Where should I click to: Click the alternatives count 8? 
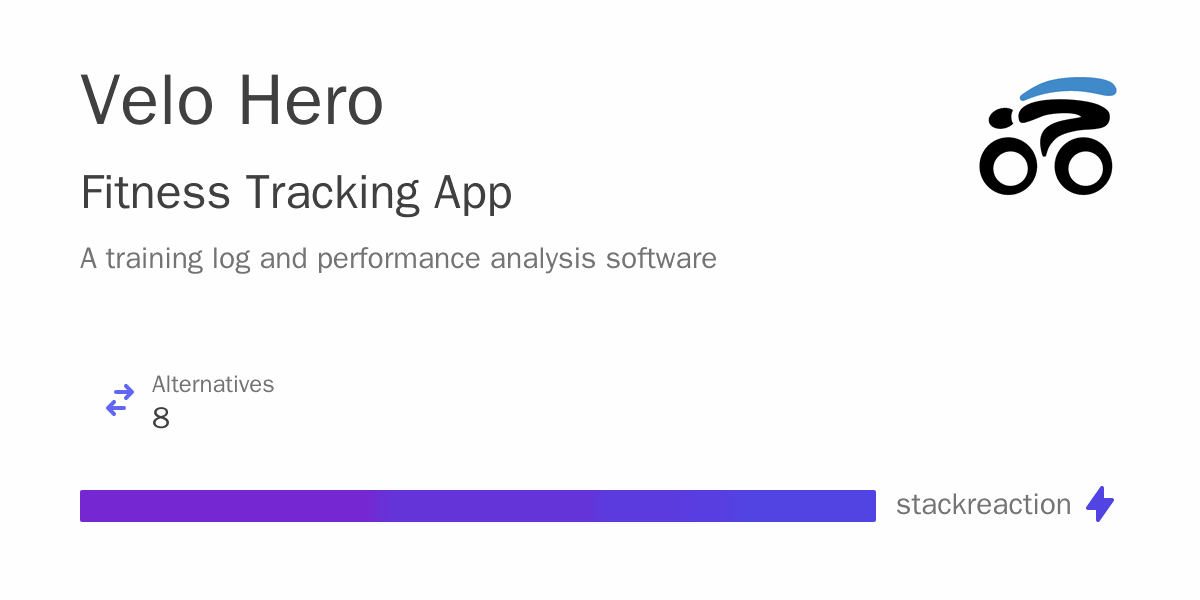(x=161, y=418)
